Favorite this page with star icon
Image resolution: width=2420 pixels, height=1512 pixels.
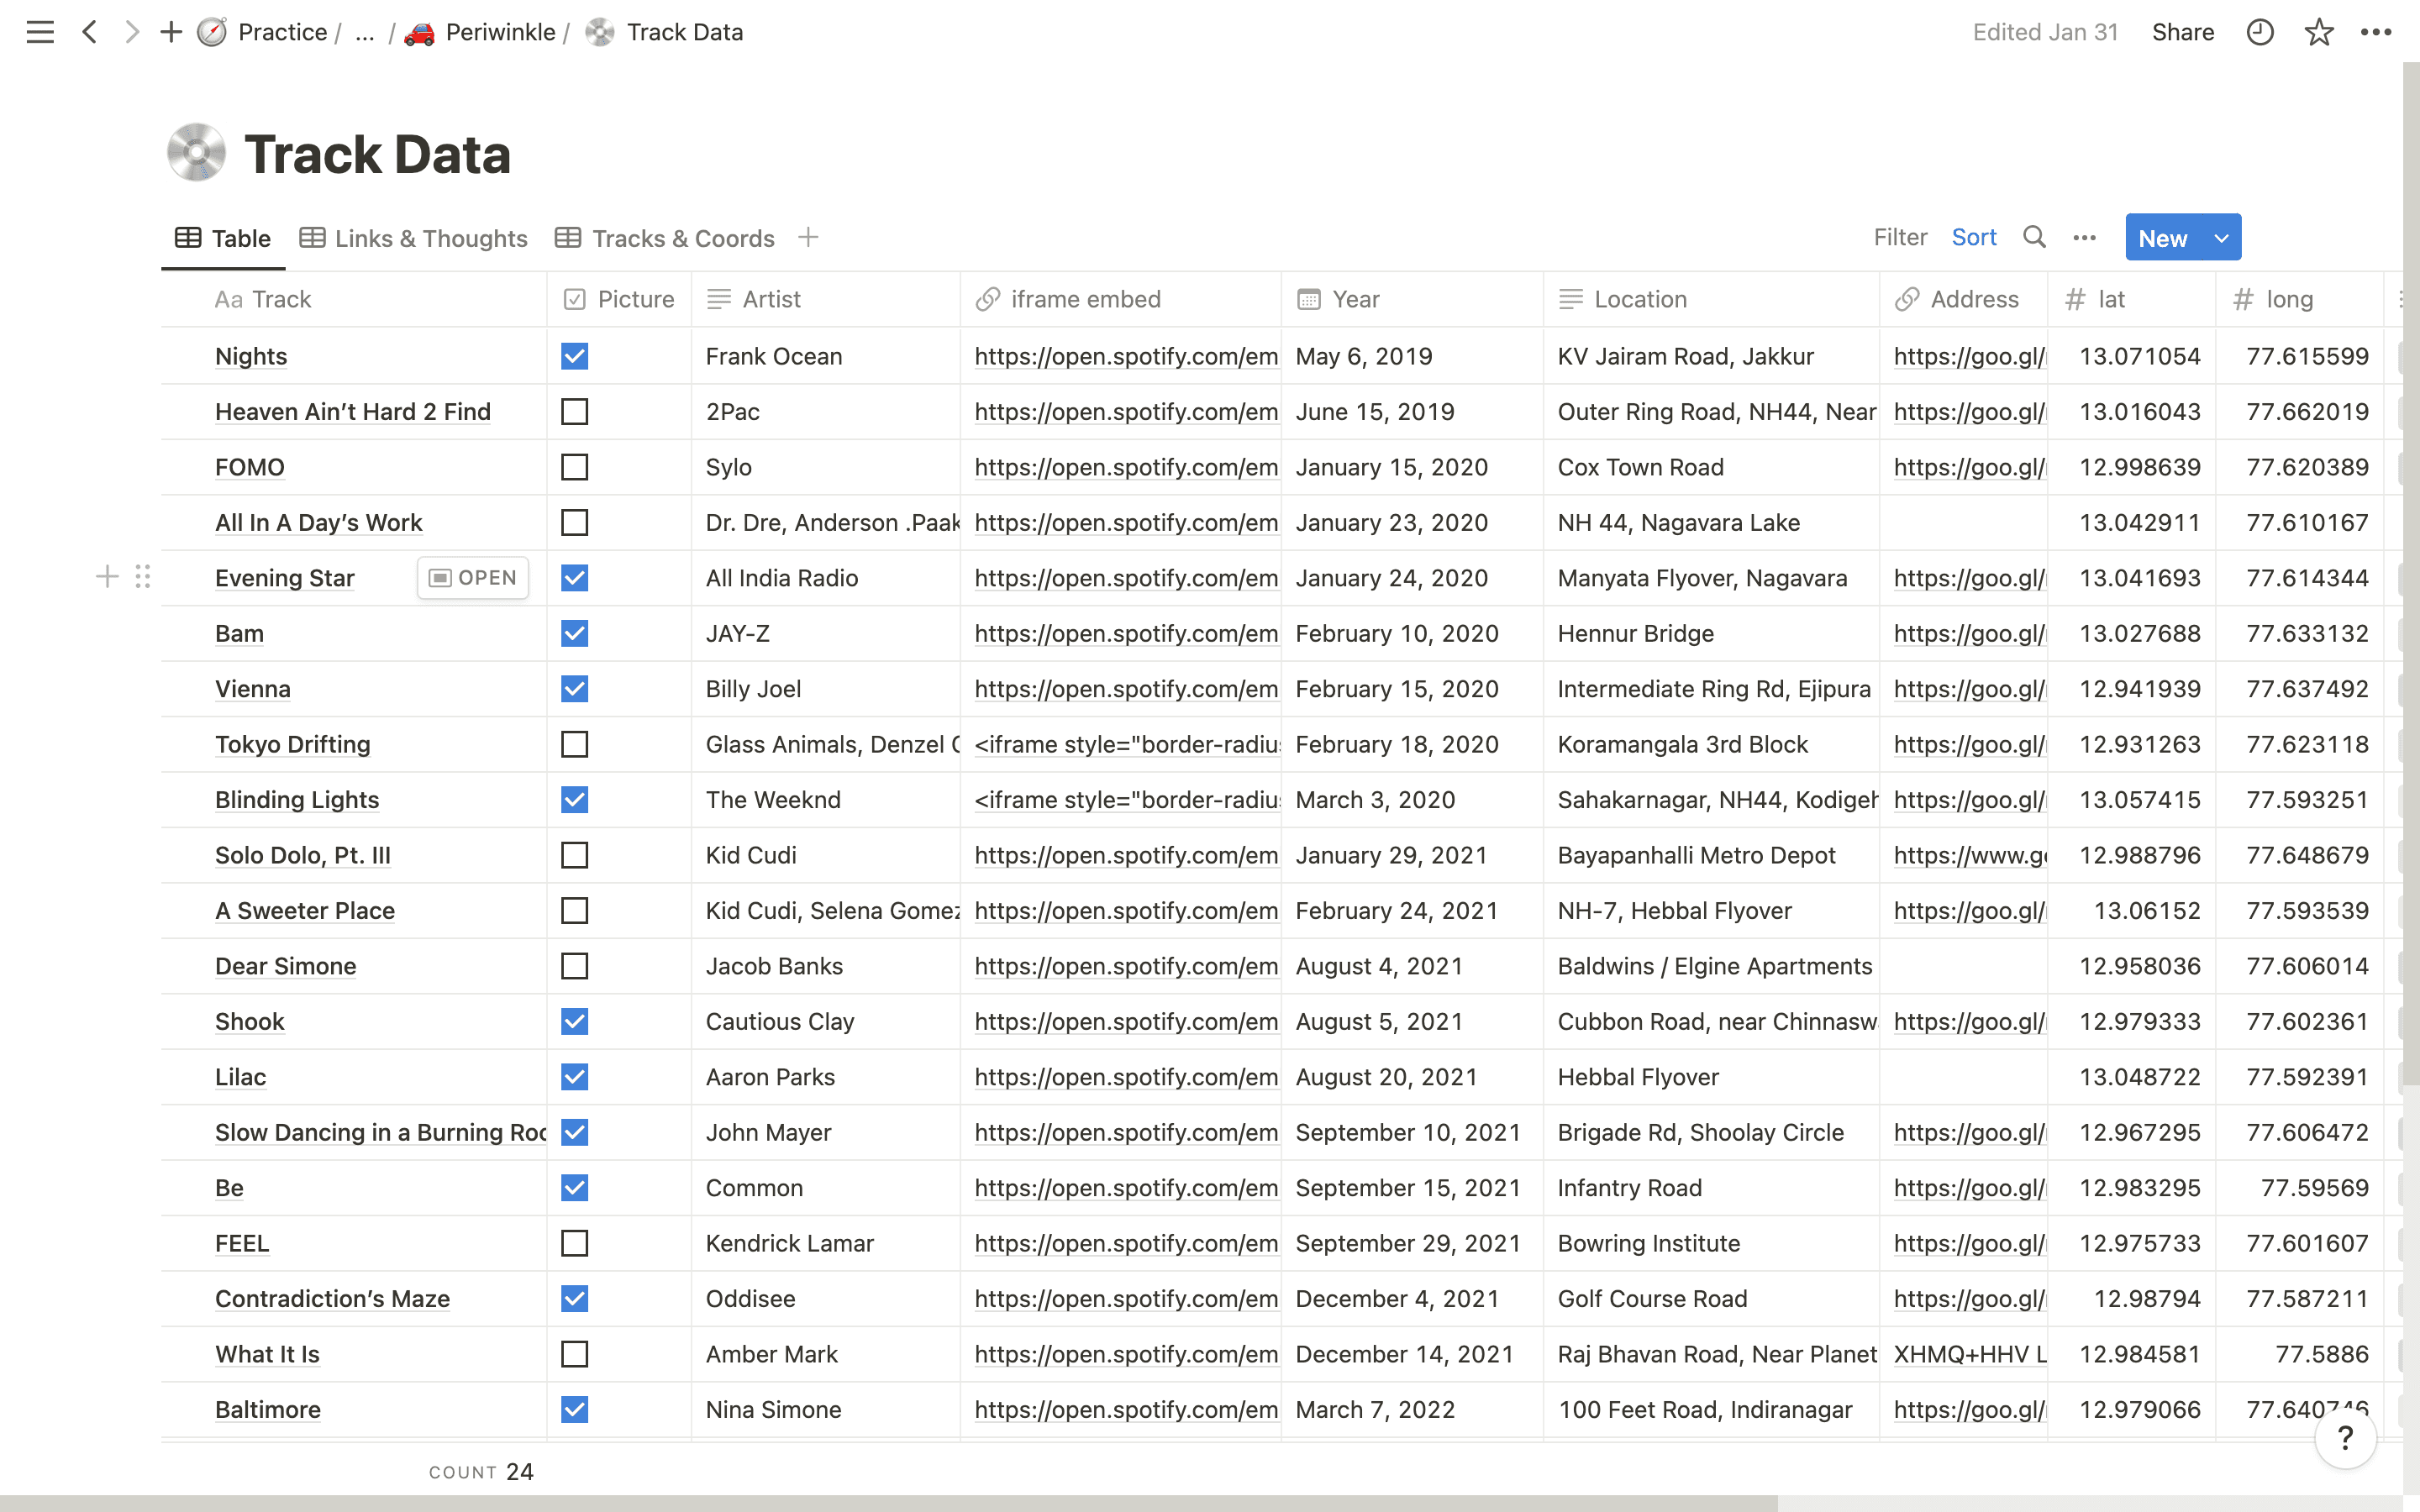pyautogui.click(x=2318, y=32)
